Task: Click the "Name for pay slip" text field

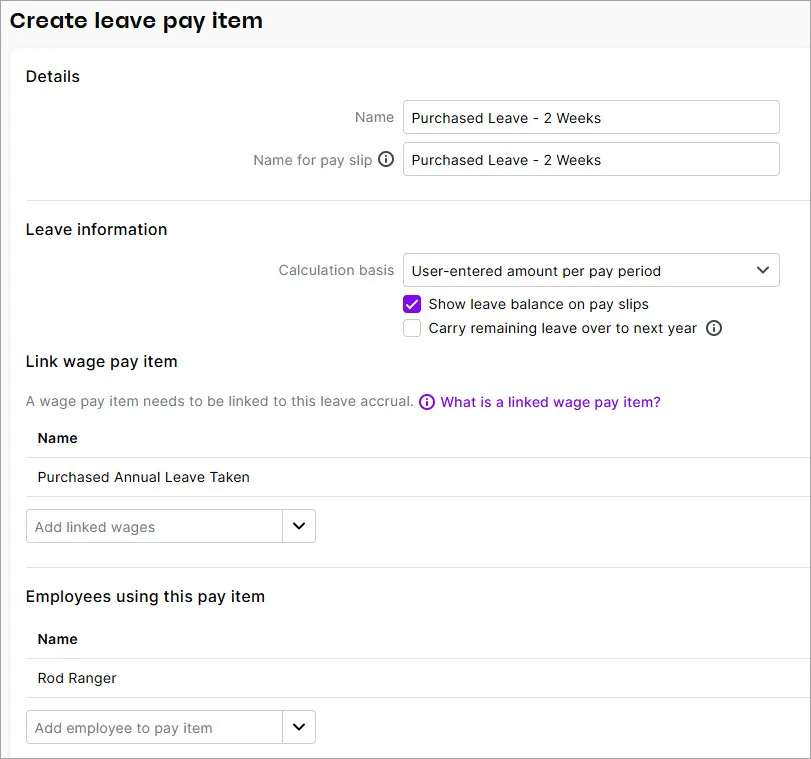Action: pyautogui.click(x=591, y=159)
